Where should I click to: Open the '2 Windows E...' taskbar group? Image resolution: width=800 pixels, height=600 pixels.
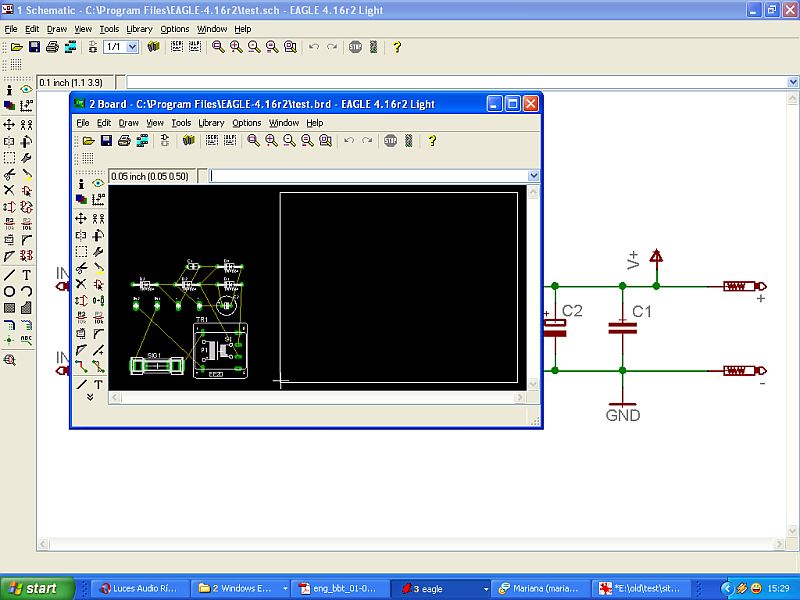[x=242, y=588]
